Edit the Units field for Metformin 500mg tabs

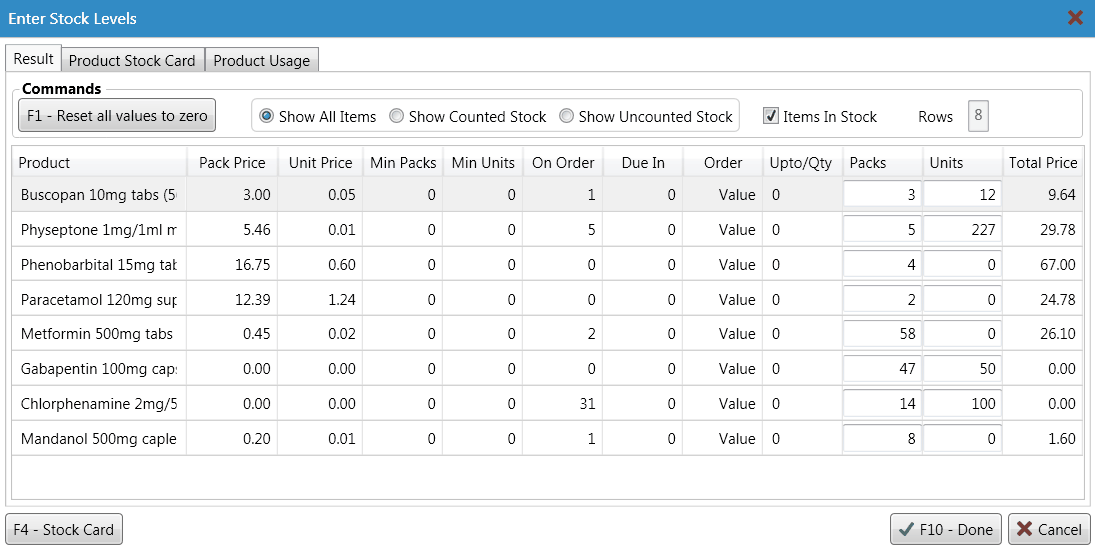click(x=962, y=334)
